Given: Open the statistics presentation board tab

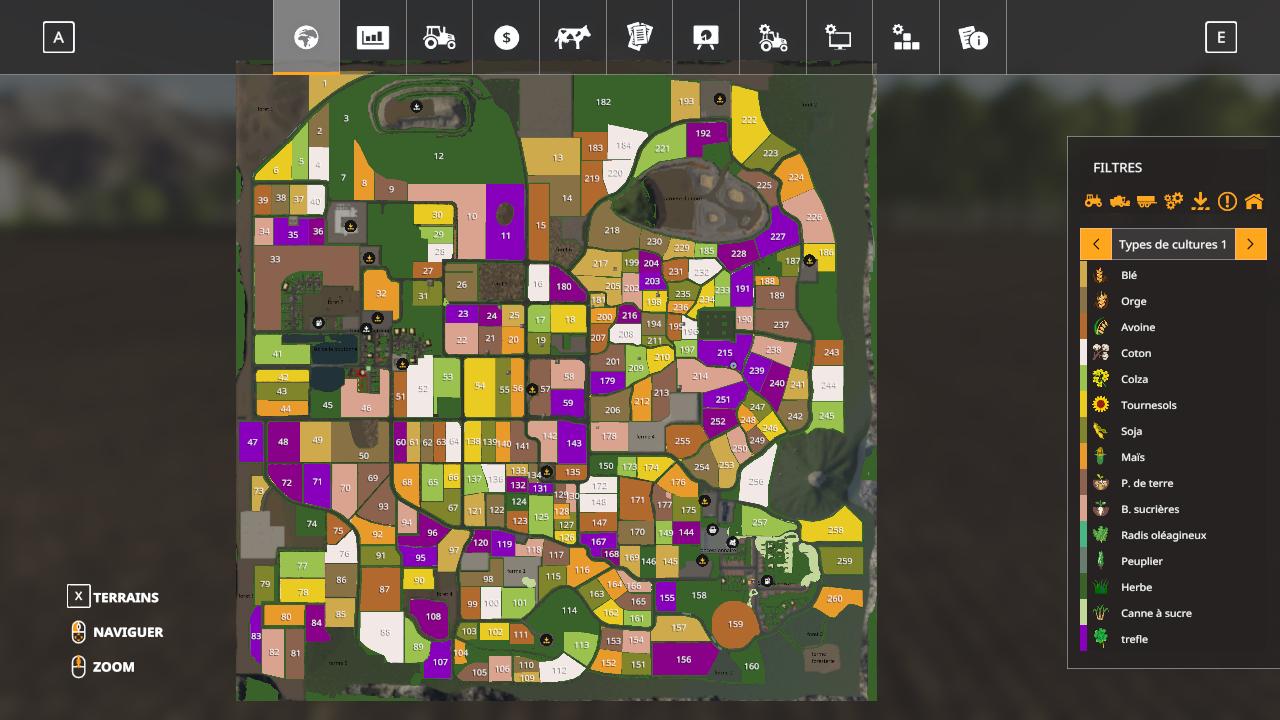Looking at the screenshot, I should coord(706,37).
